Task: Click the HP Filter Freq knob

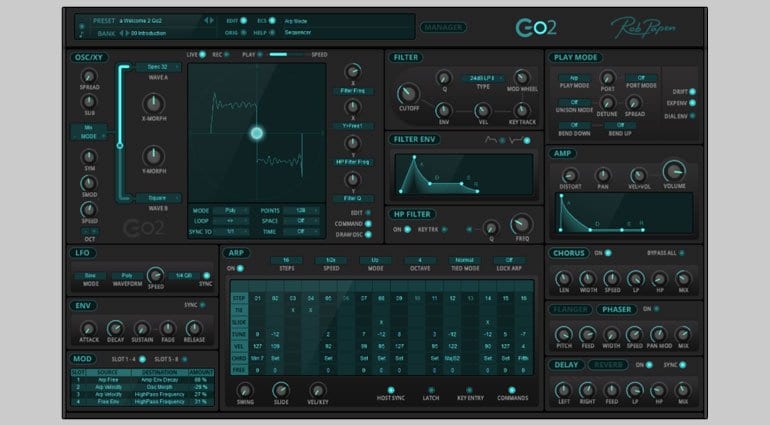Action: [522, 225]
